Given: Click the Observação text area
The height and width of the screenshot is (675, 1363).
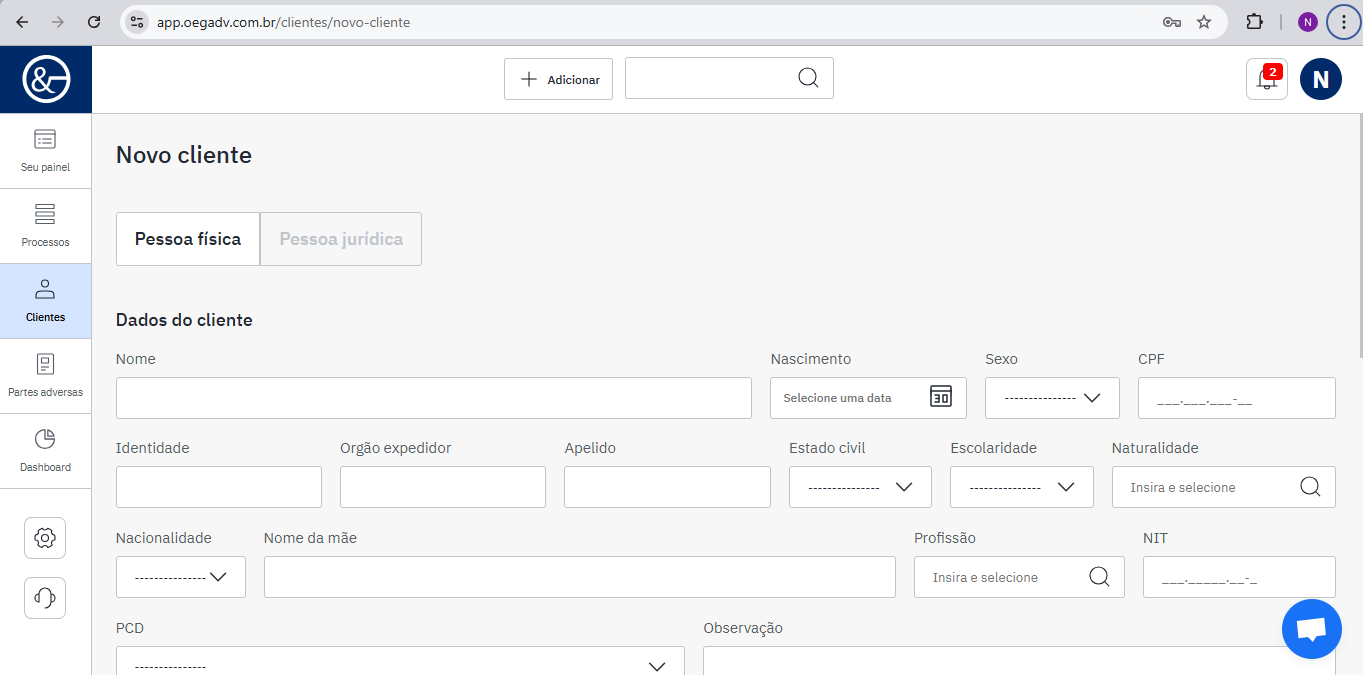Looking at the screenshot, I should pos(1019,661).
